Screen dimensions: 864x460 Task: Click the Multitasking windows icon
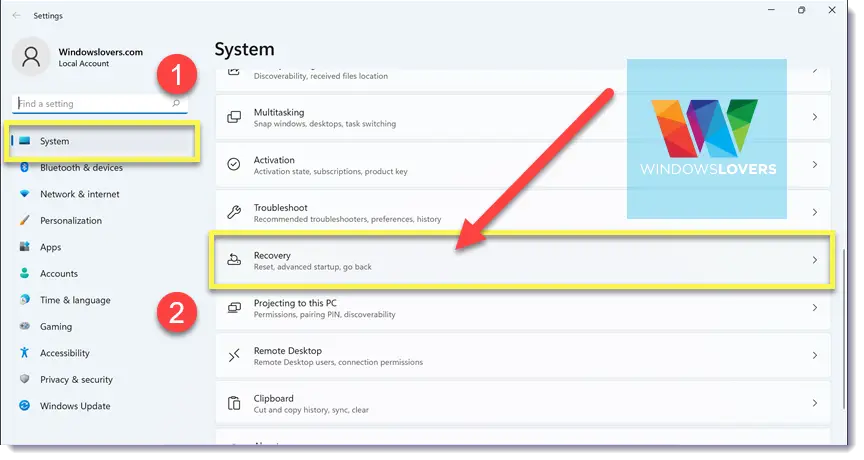pos(234,117)
